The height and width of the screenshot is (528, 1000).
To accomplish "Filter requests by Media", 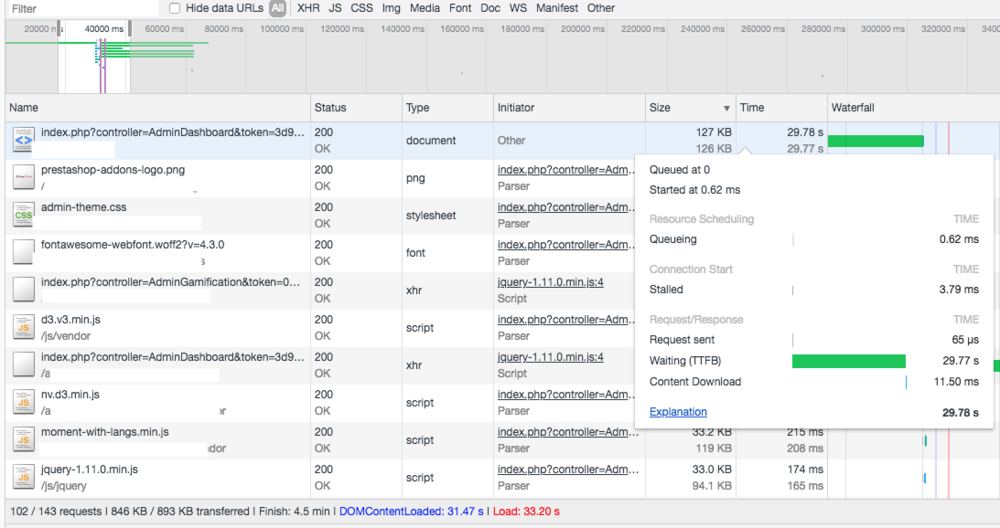I will coord(425,8).
